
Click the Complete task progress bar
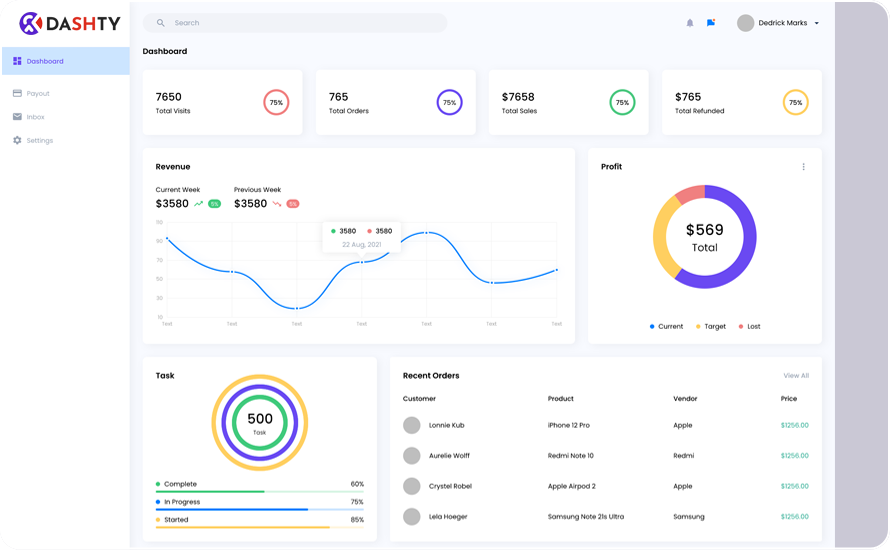[x=260, y=491]
